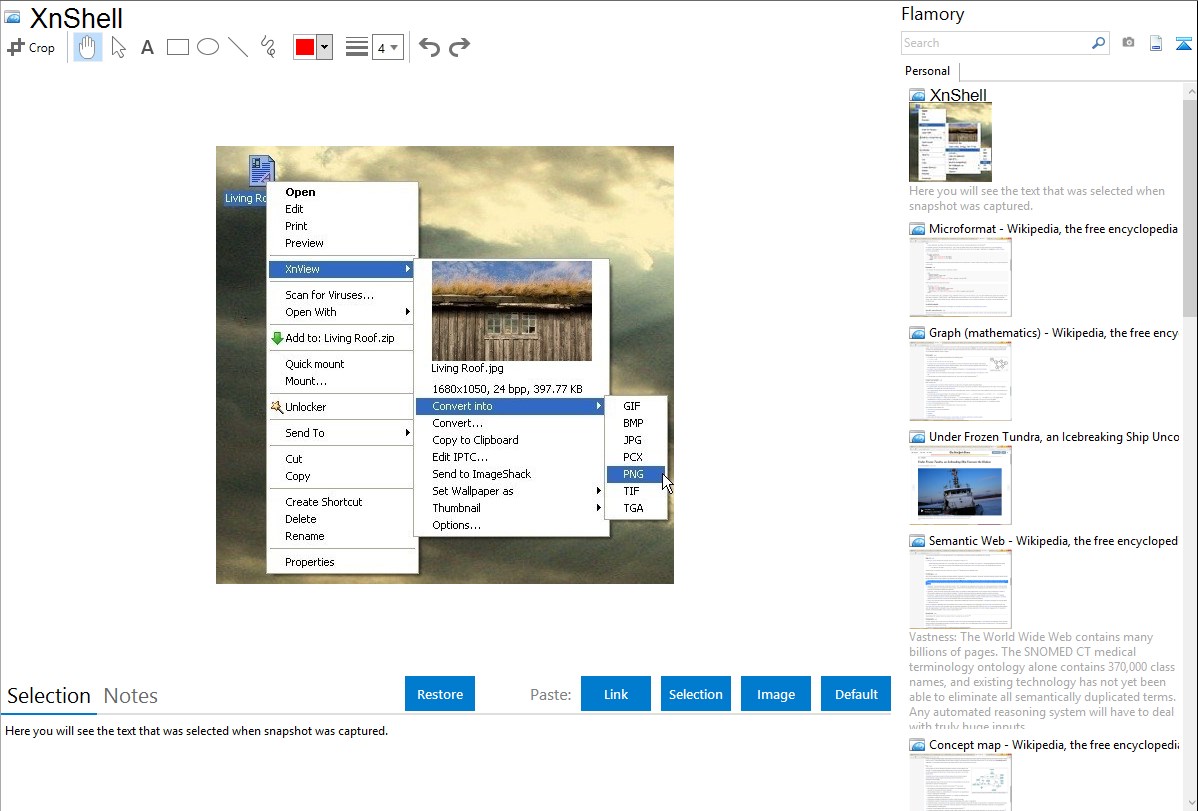Pick the rectangle drawing tool
Viewport: 1198px width, 811px height.
click(x=178, y=47)
